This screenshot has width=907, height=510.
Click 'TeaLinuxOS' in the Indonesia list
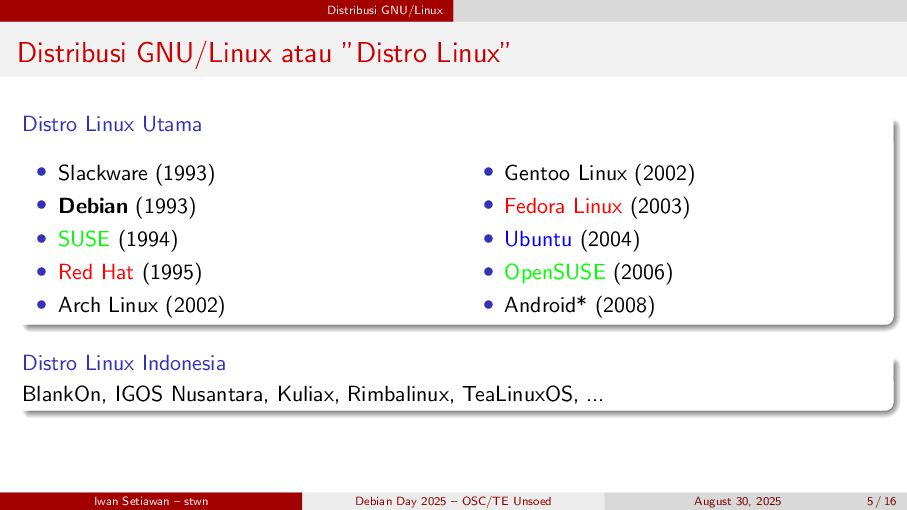[518, 394]
